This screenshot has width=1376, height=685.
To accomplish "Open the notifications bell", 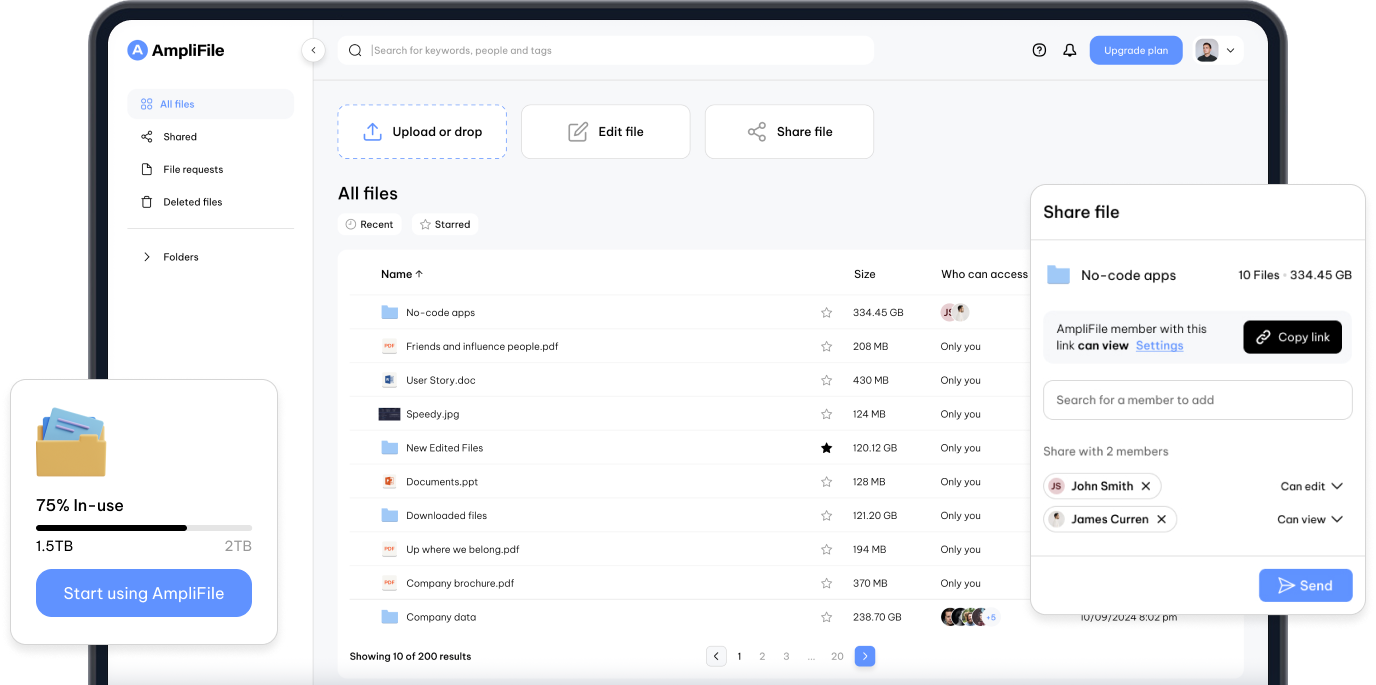I will [x=1069, y=50].
